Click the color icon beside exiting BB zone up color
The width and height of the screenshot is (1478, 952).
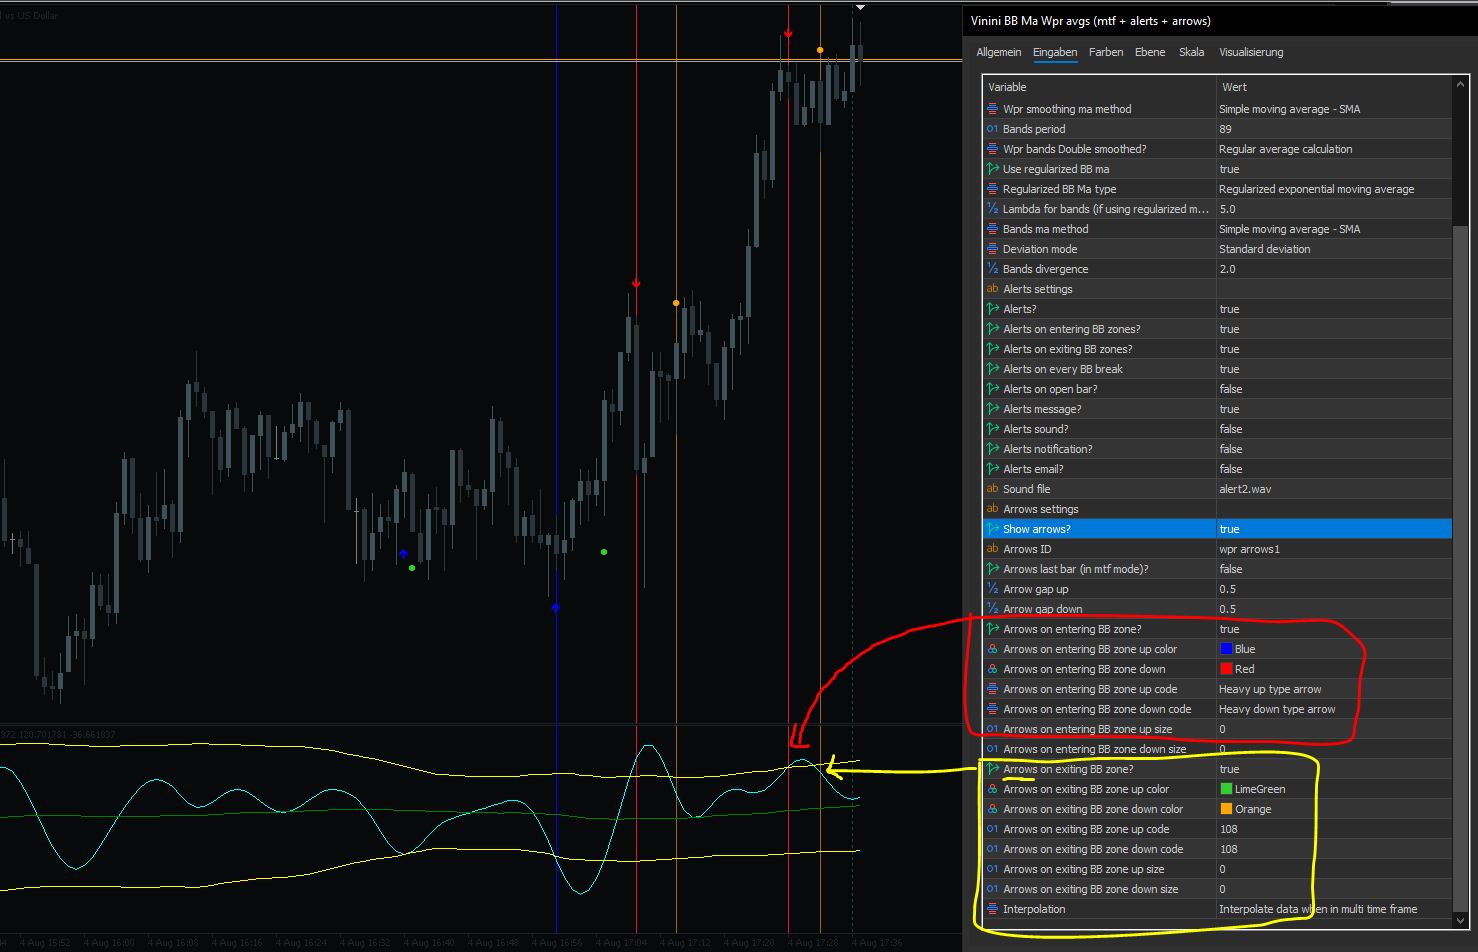point(993,789)
